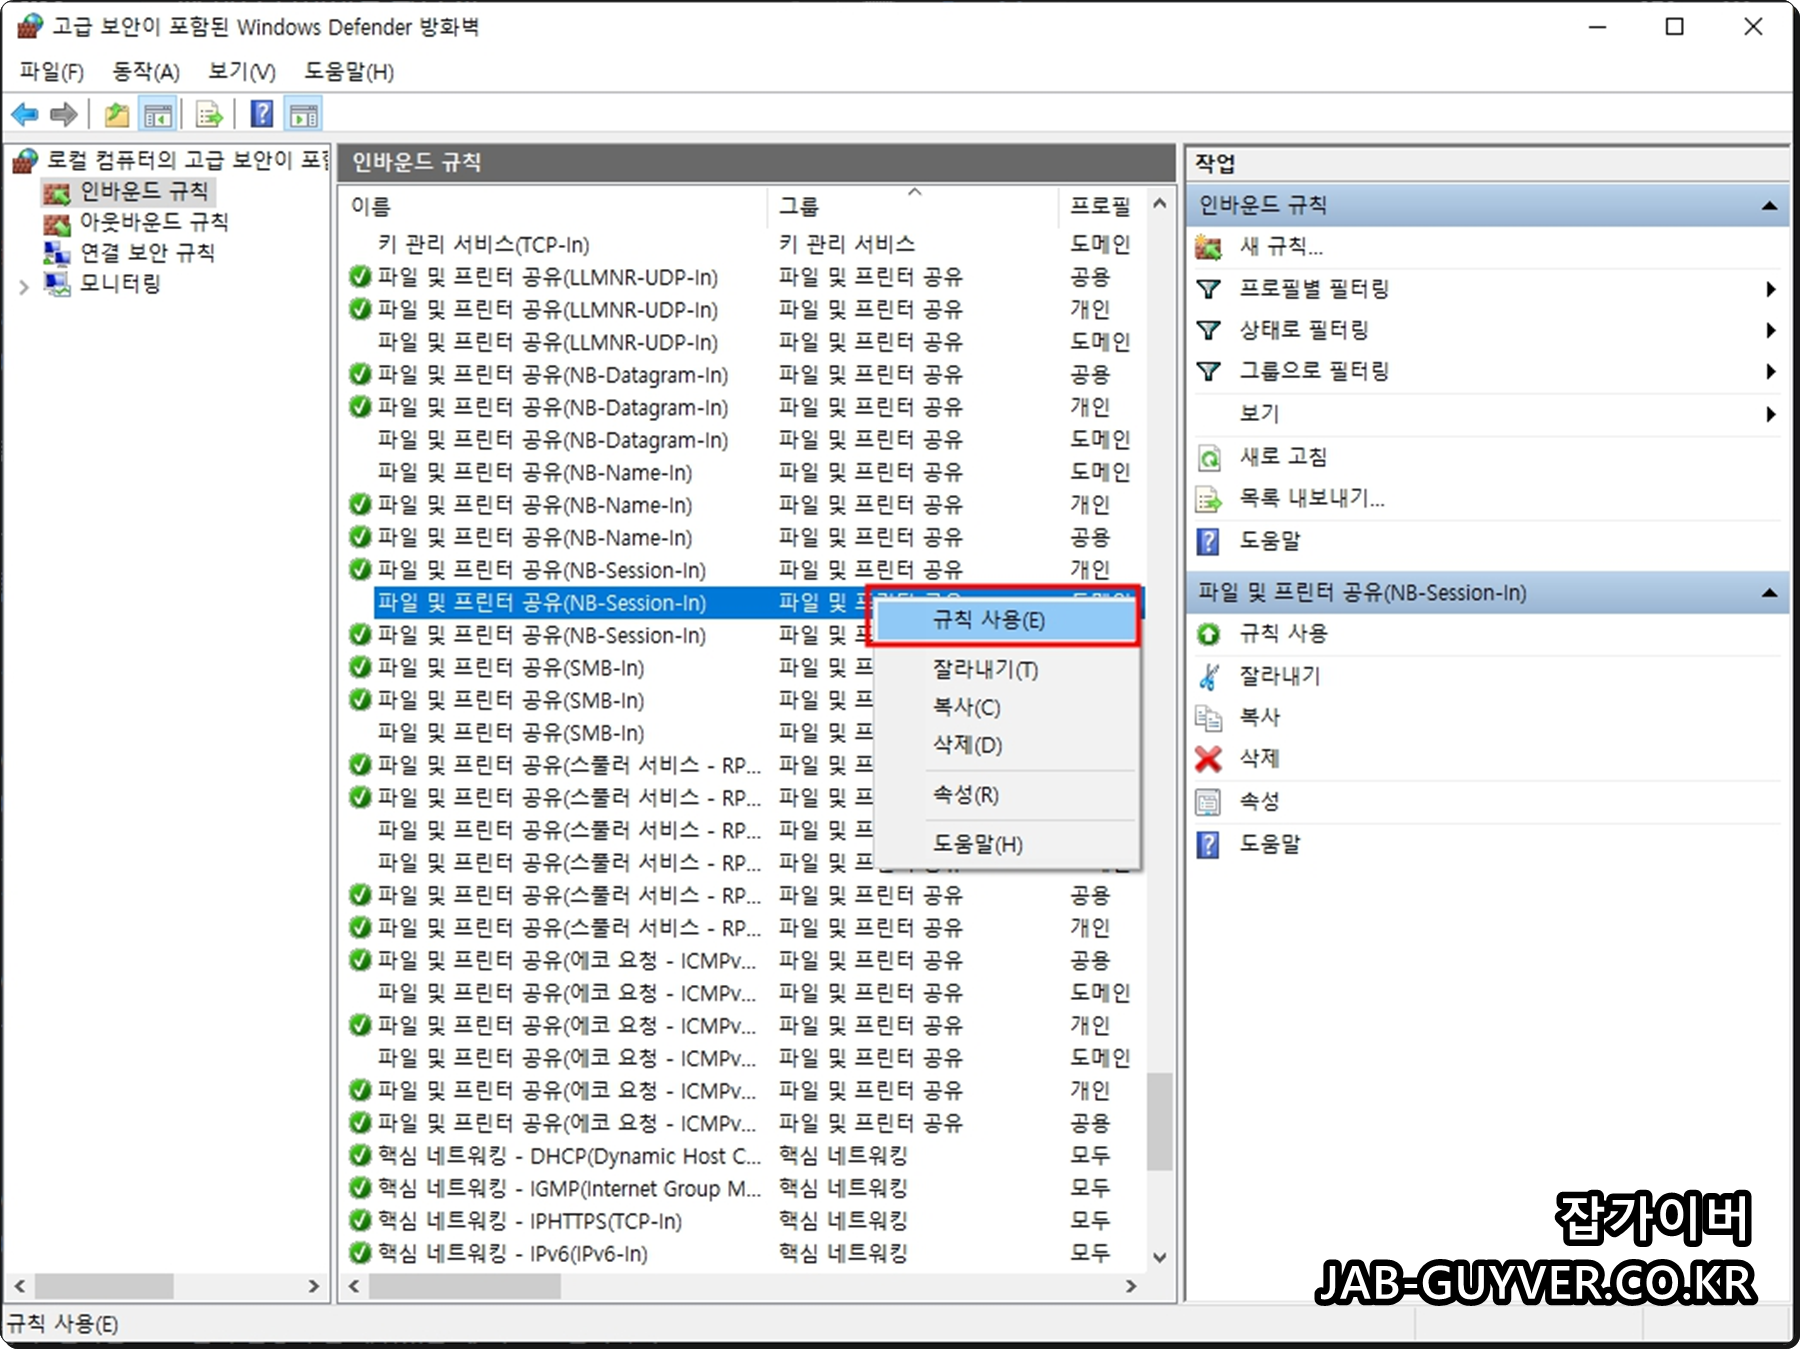
Task: Sort by the 그룹 column header
Action: pyautogui.click(x=914, y=207)
